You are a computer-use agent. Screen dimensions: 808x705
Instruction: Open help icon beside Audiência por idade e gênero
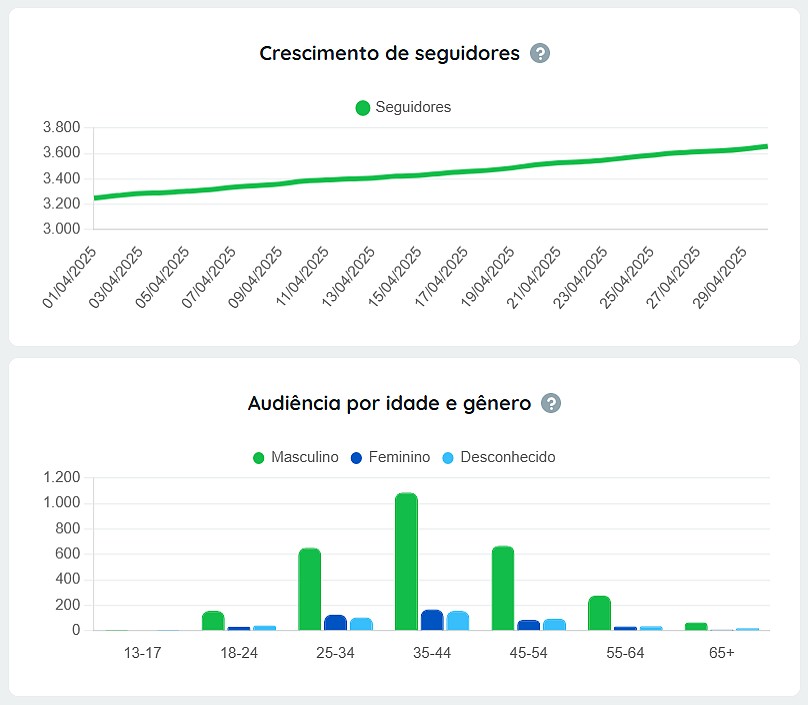click(551, 403)
